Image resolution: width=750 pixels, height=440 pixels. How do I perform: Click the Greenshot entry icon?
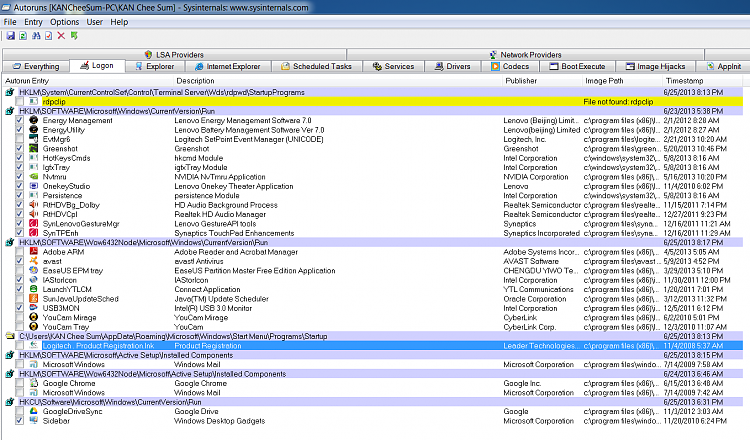click(33, 149)
